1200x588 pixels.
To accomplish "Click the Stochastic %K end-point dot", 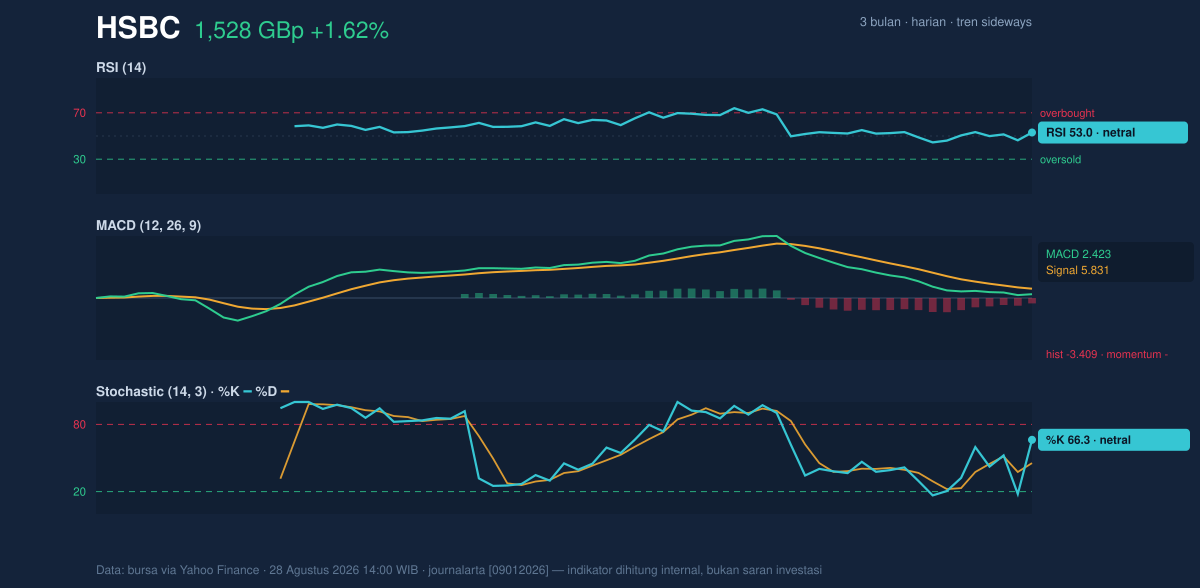I will pyautogui.click(x=1032, y=440).
